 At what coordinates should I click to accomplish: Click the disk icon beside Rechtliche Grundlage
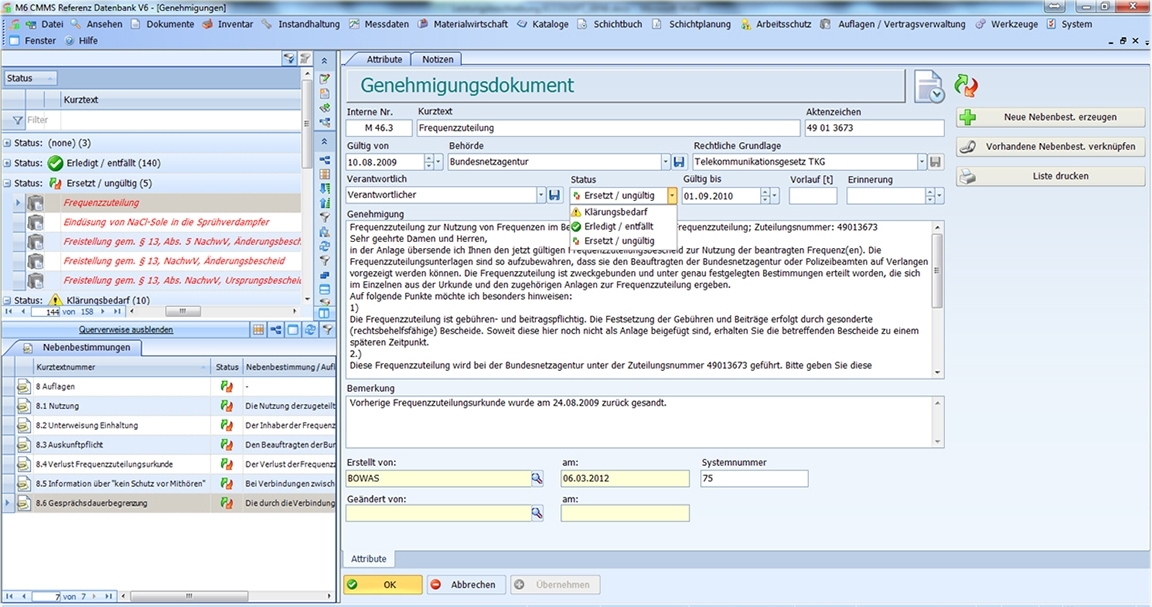coord(935,162)
